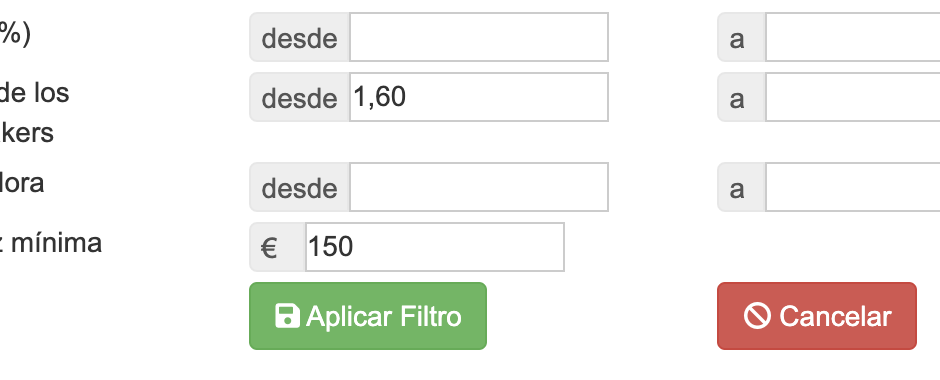940x380 pixels.
Task: Click the 'de los' label text
Action: (34, 94)
